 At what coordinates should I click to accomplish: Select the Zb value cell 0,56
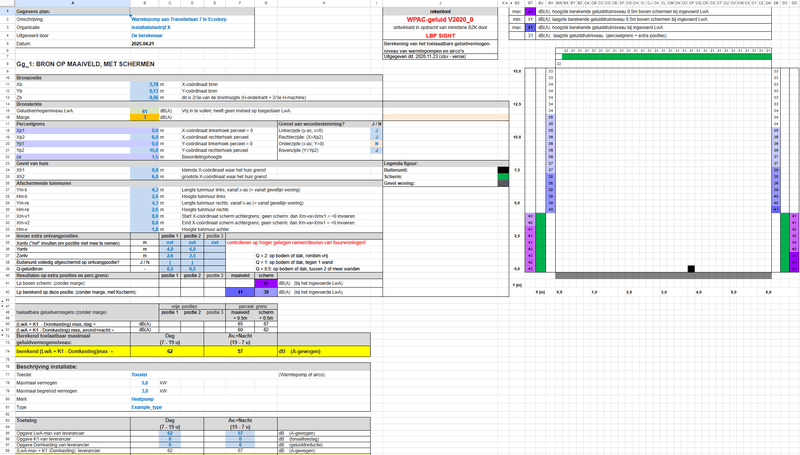point(144,97)
